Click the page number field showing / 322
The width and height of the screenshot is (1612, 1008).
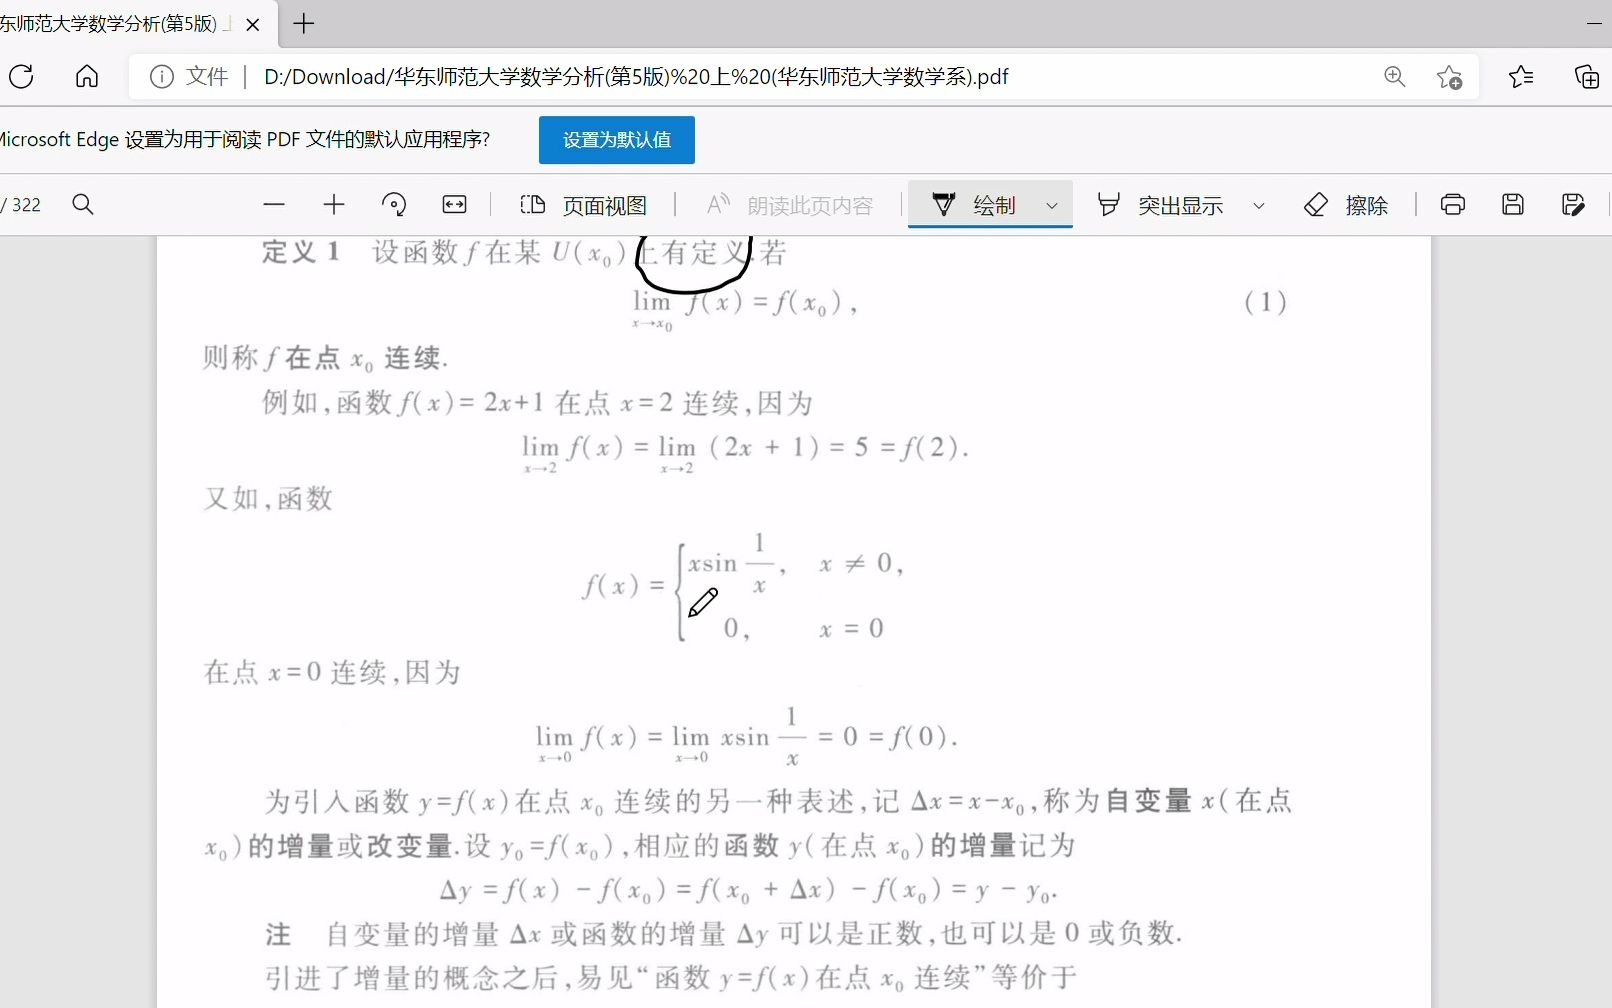click(x=21, y=205)
